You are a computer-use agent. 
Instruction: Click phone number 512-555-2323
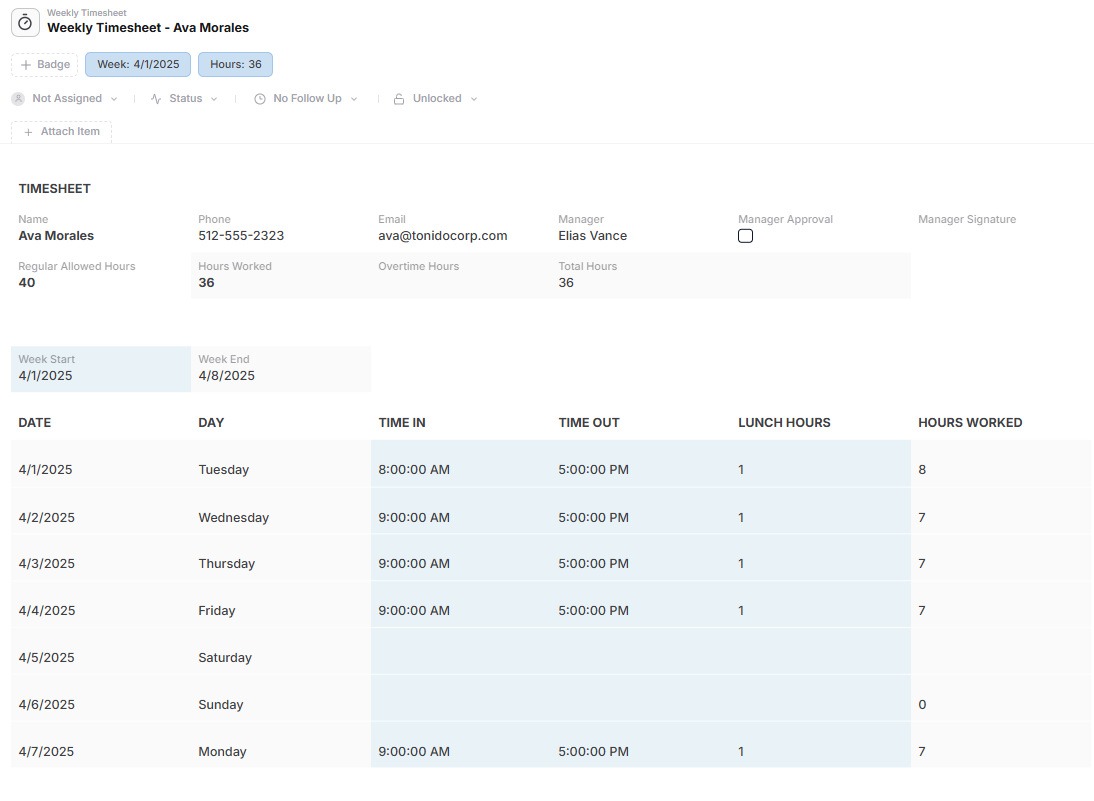point(241,236)
